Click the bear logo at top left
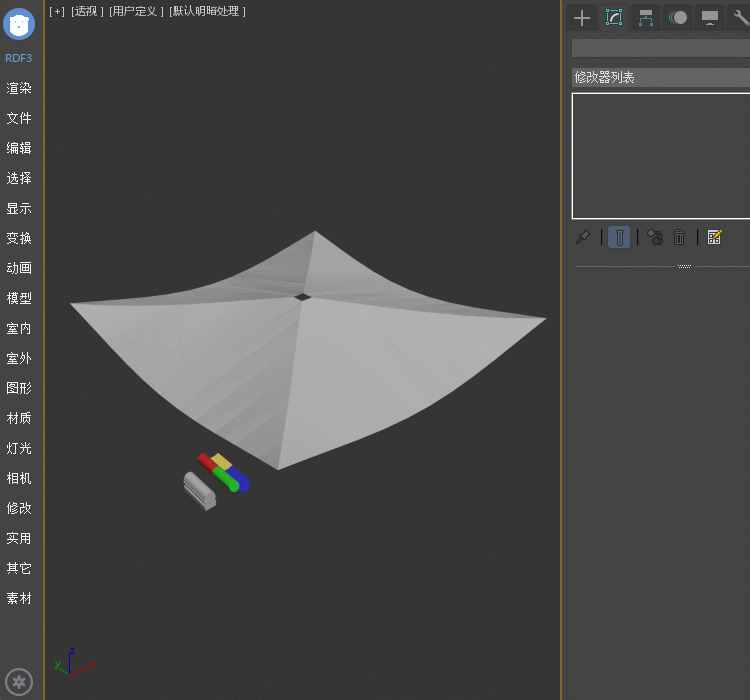 coord(19,23)
